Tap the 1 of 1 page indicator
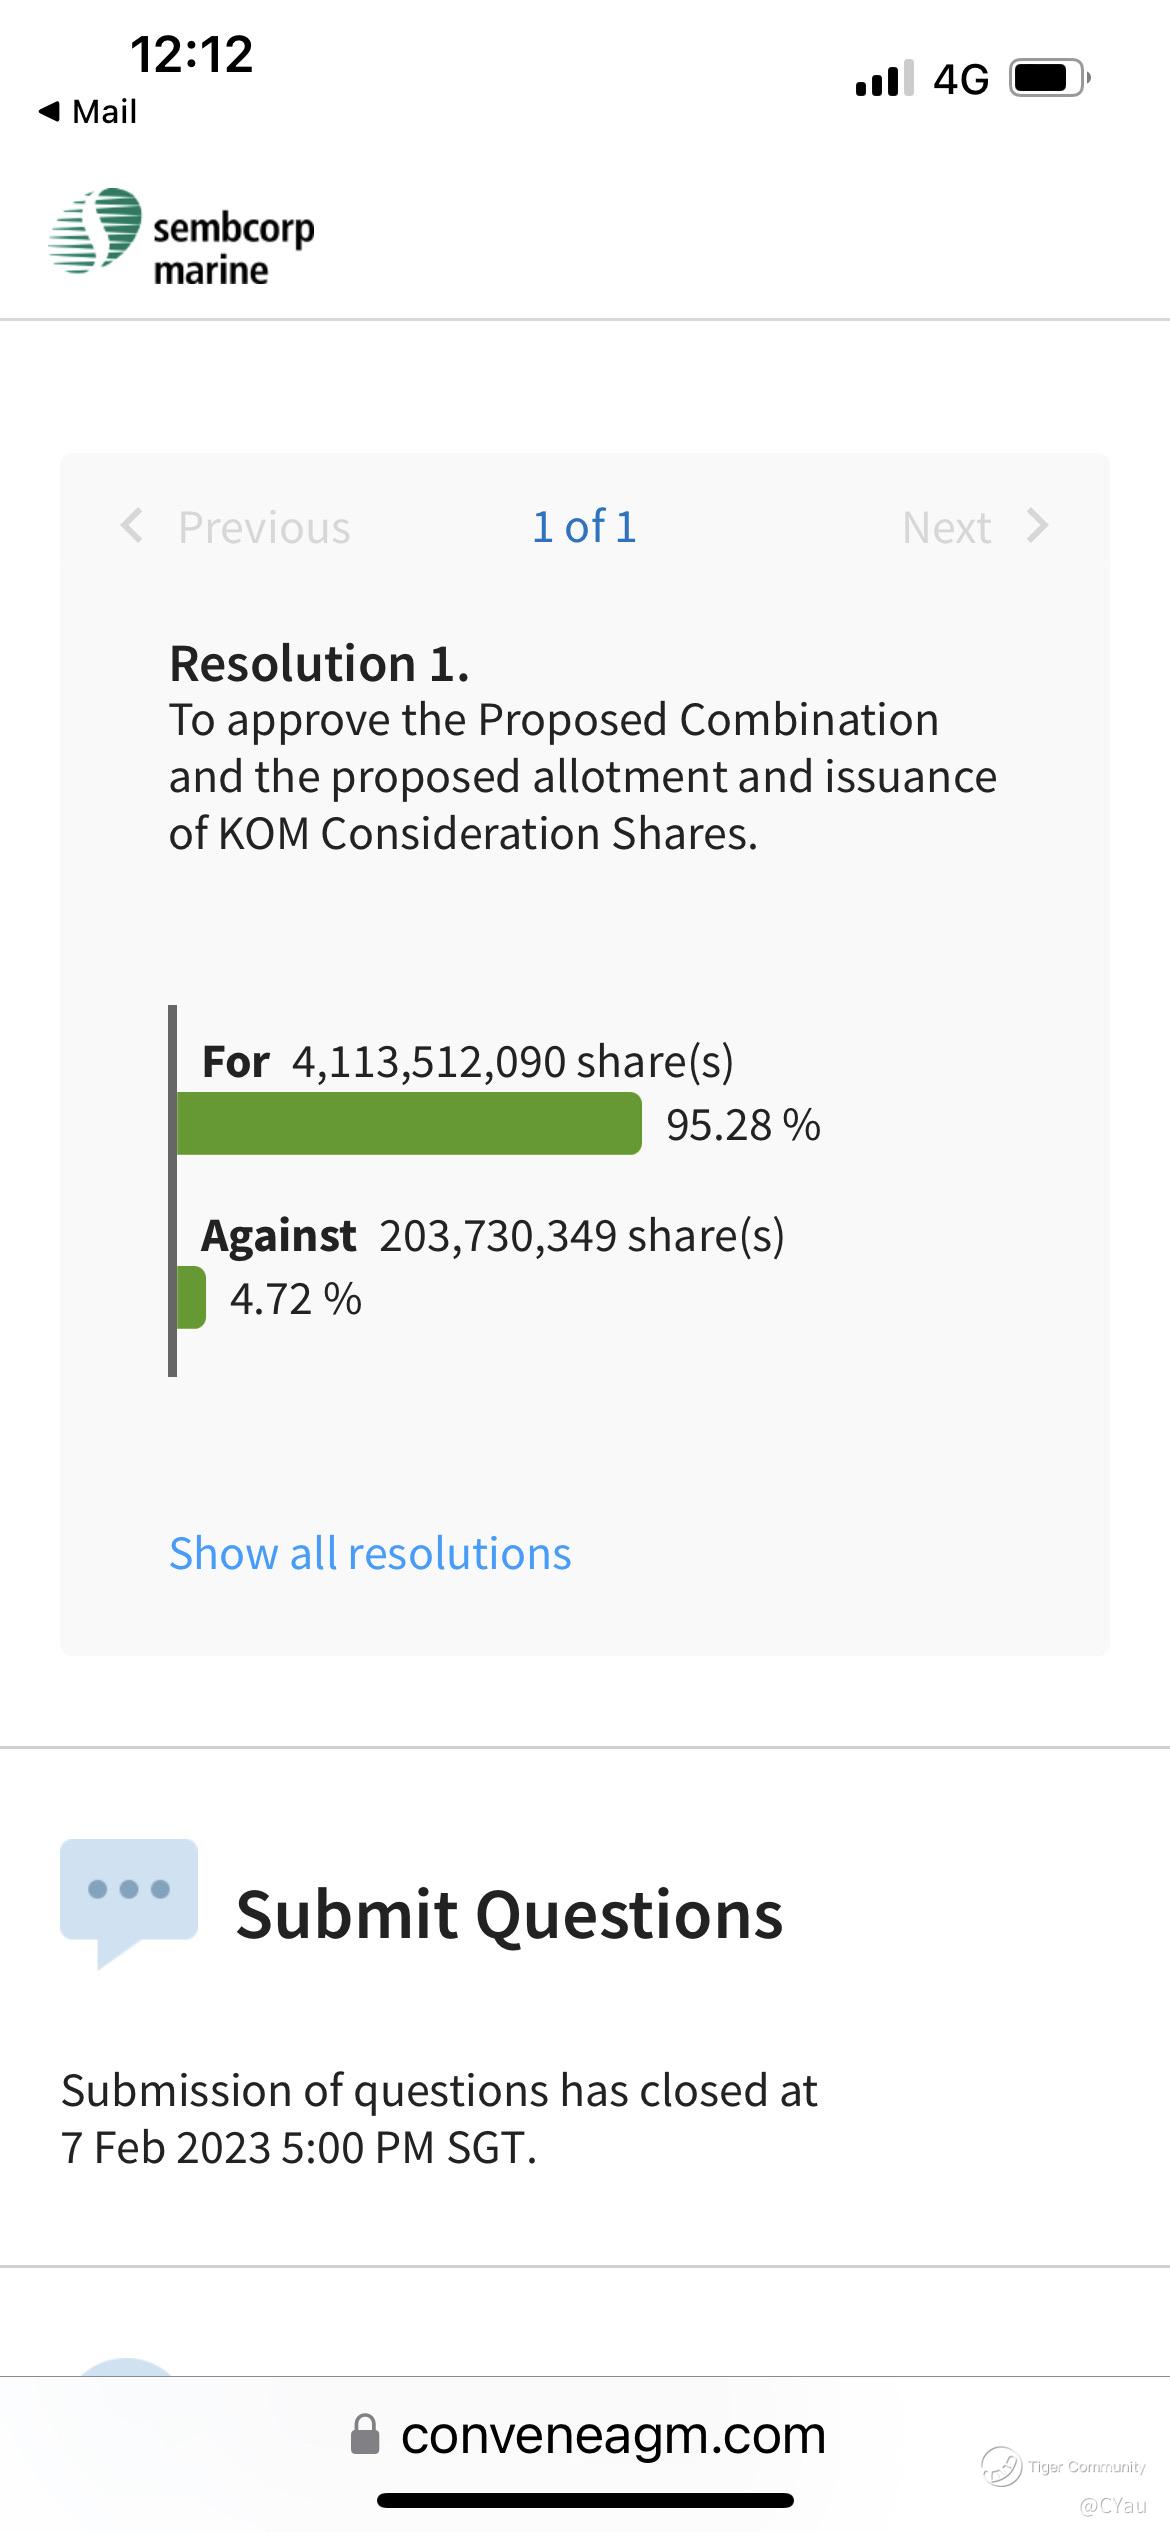 pos(584,526)
